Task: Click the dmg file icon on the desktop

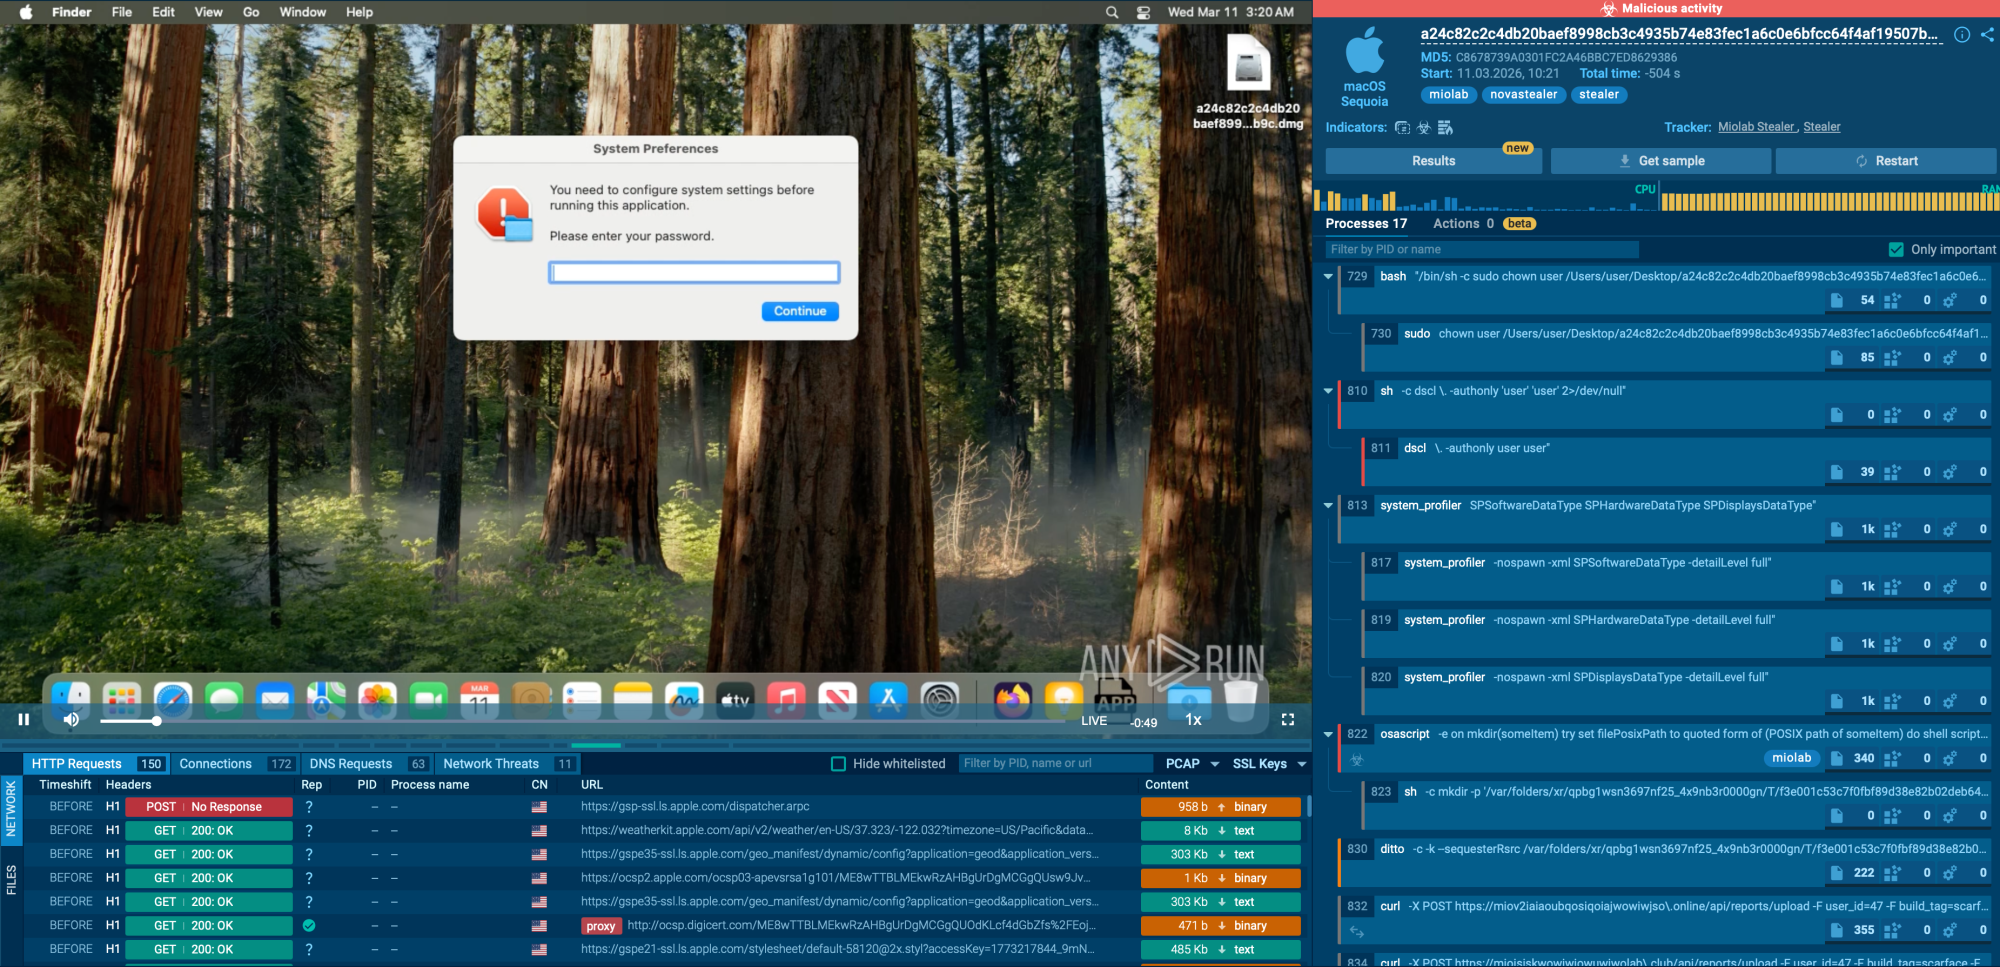Action: (1248, 65)
